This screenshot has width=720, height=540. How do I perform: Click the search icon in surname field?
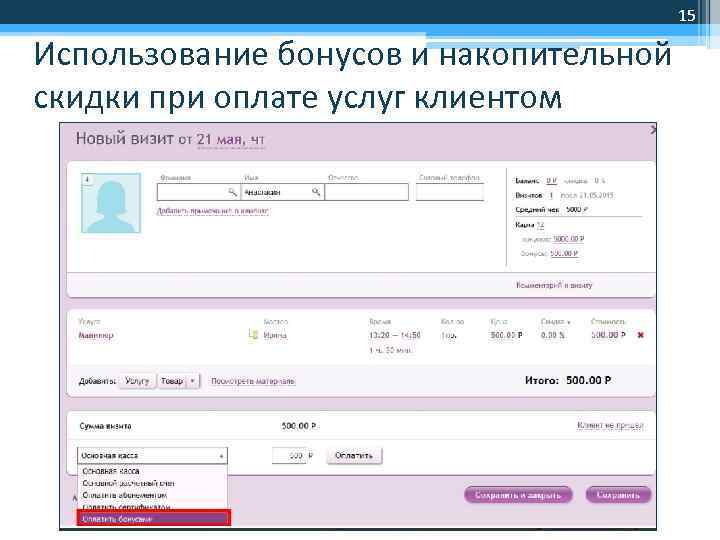232,191
